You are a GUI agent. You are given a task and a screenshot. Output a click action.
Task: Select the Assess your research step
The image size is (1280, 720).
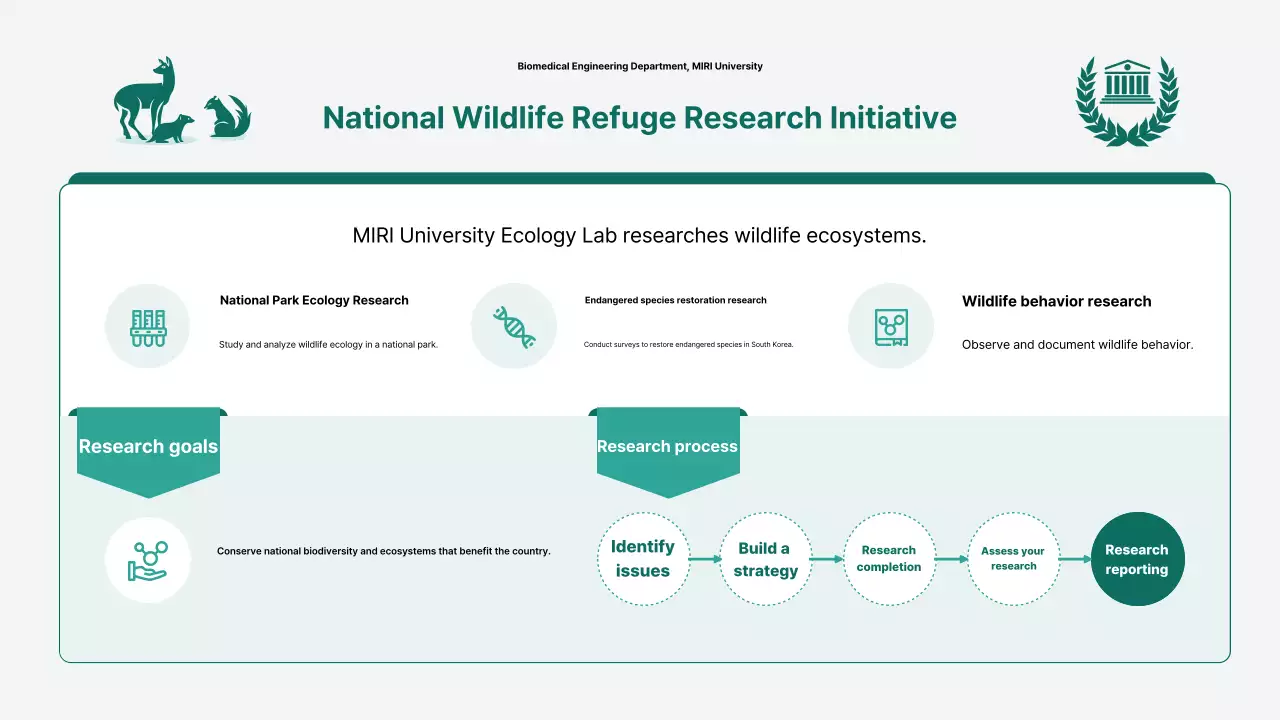[1013, 559]
